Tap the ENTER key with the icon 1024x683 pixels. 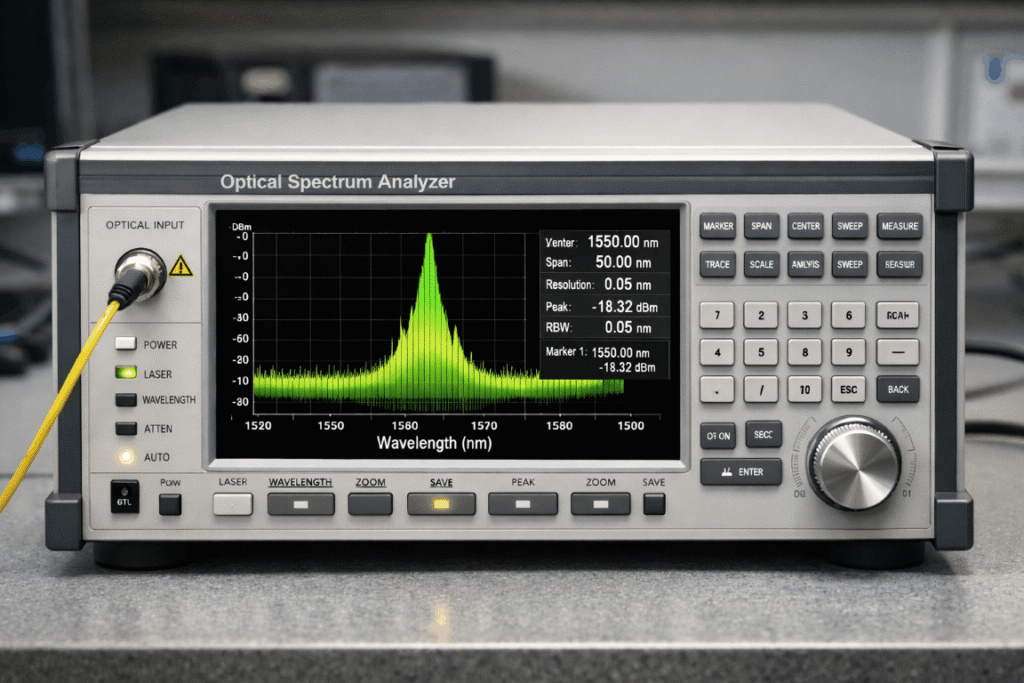coord(741,471)
